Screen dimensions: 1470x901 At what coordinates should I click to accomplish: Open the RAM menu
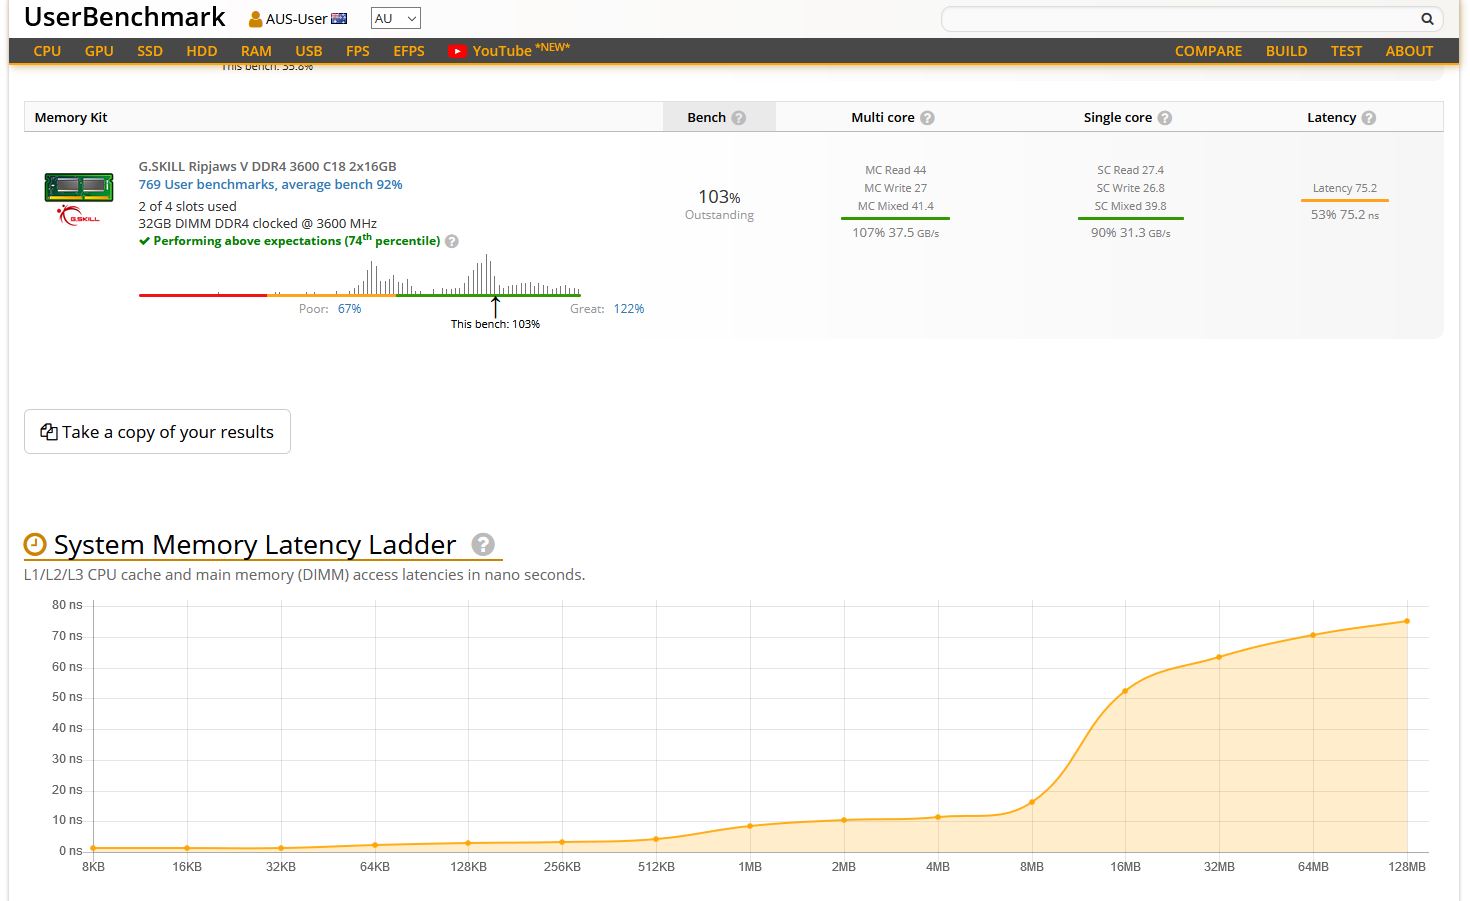tap(256, 51)
